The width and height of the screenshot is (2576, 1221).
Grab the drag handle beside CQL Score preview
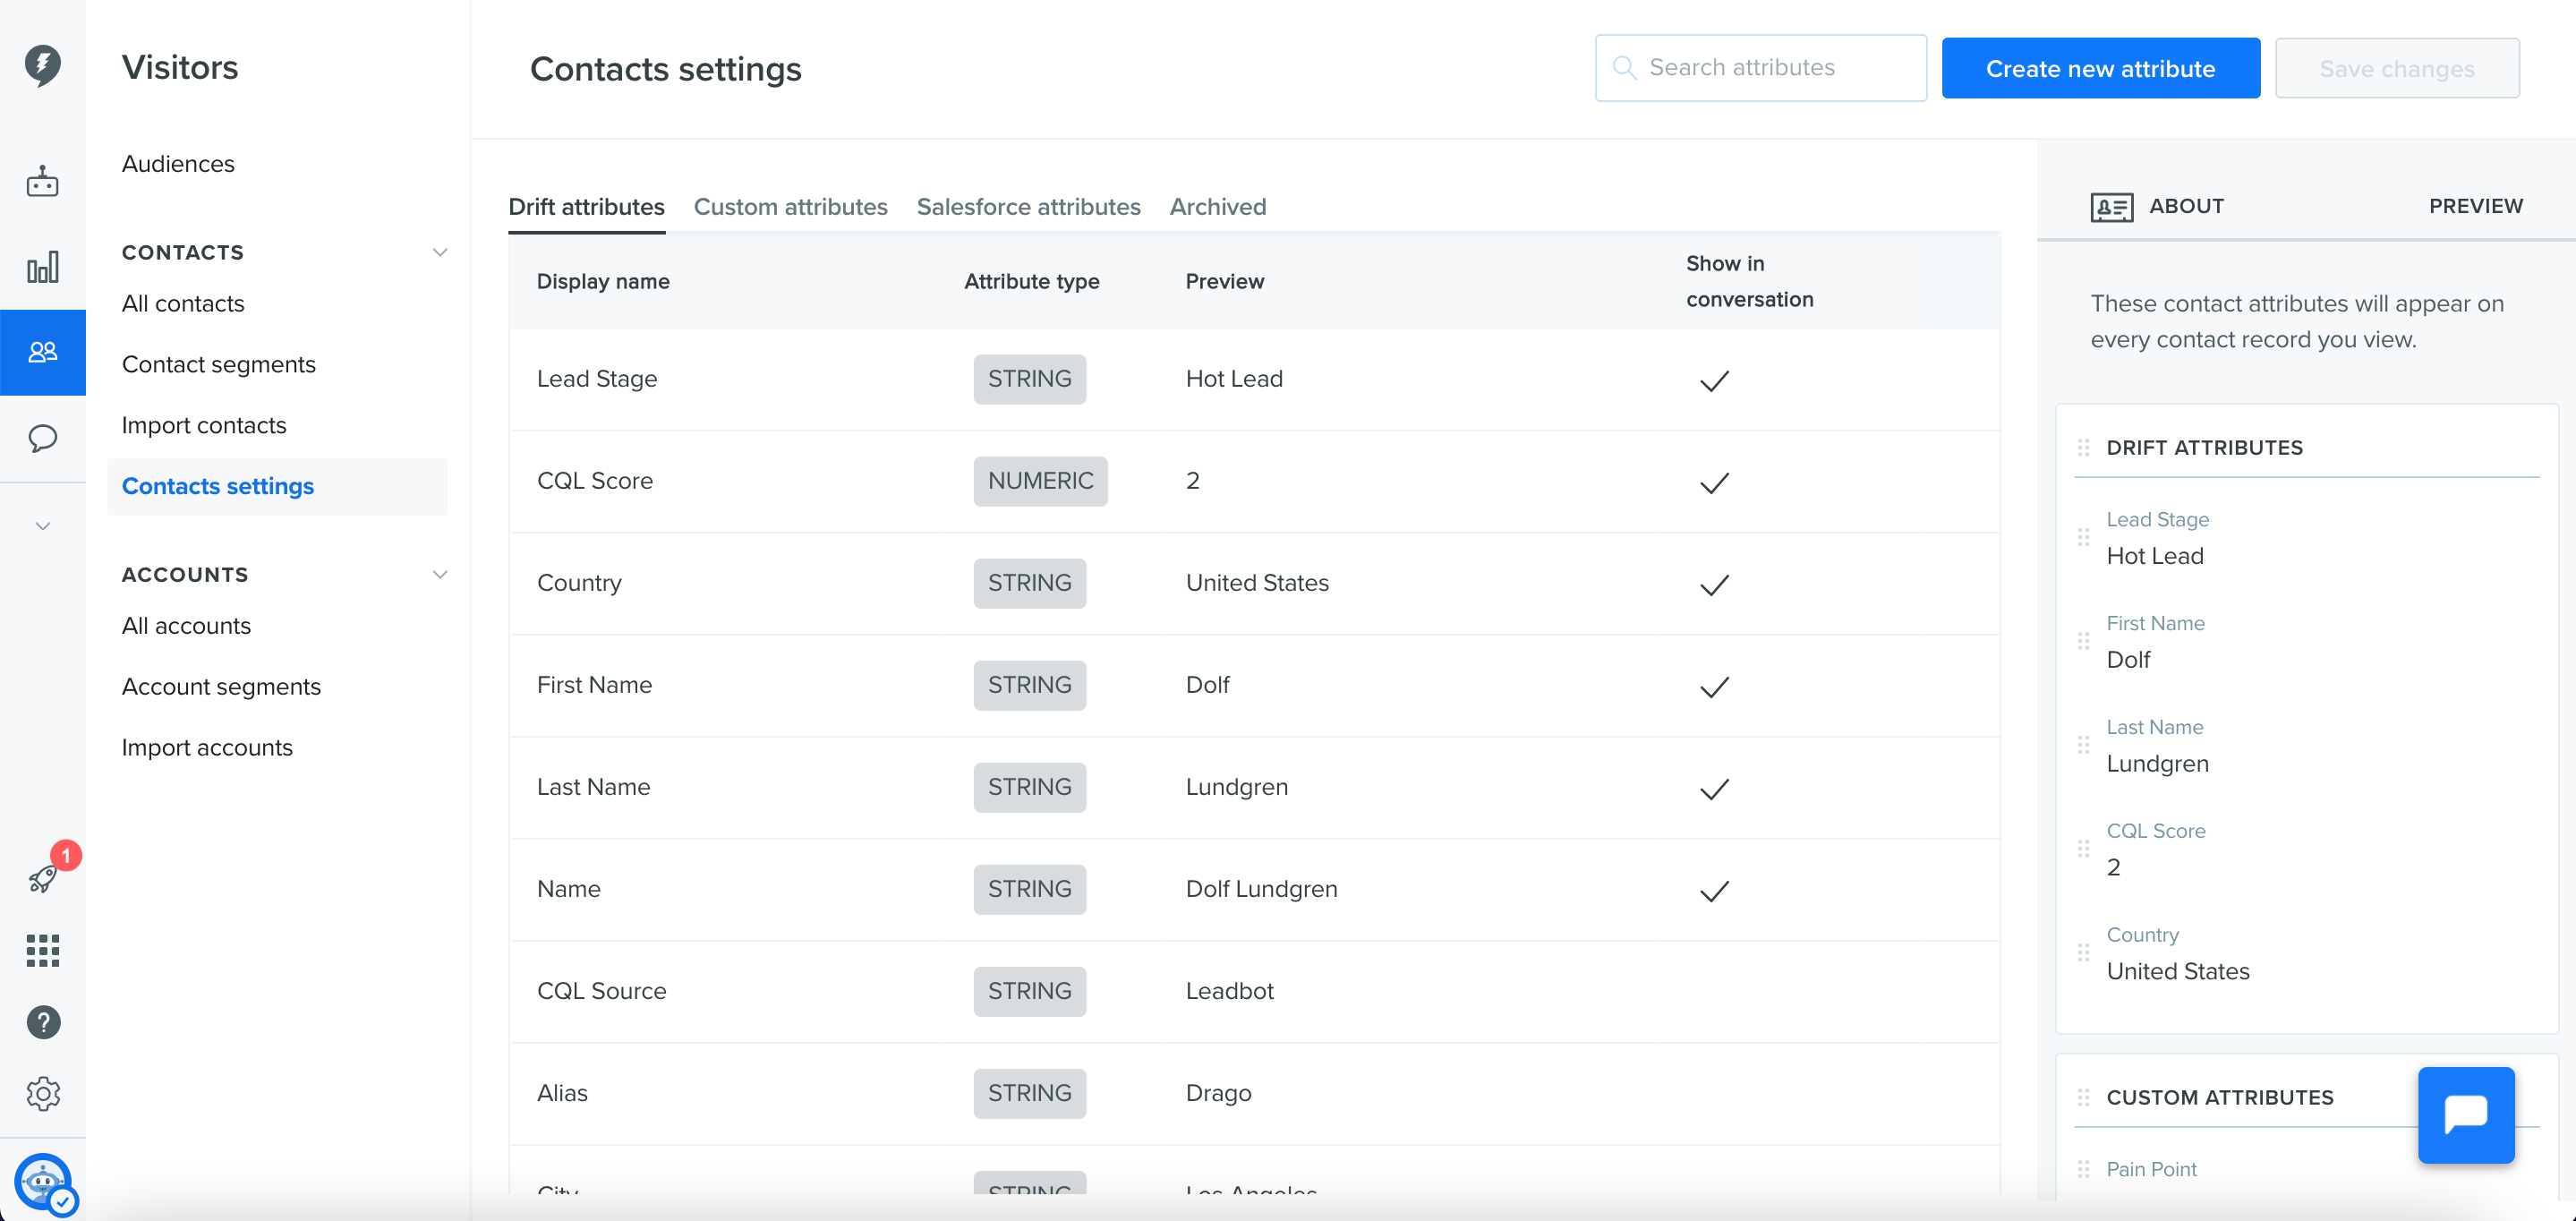[2083, 849]
